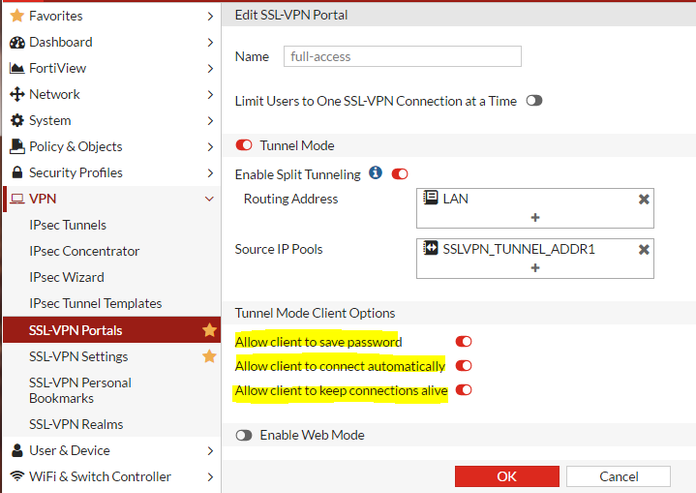
Task: Remove LAN from Routing Address
Action: [644, 199]
